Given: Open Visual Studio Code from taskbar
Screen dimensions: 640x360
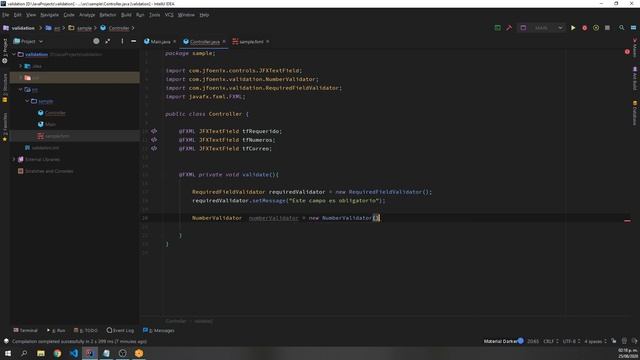Looking at the screenshot, I should [74, 353].
